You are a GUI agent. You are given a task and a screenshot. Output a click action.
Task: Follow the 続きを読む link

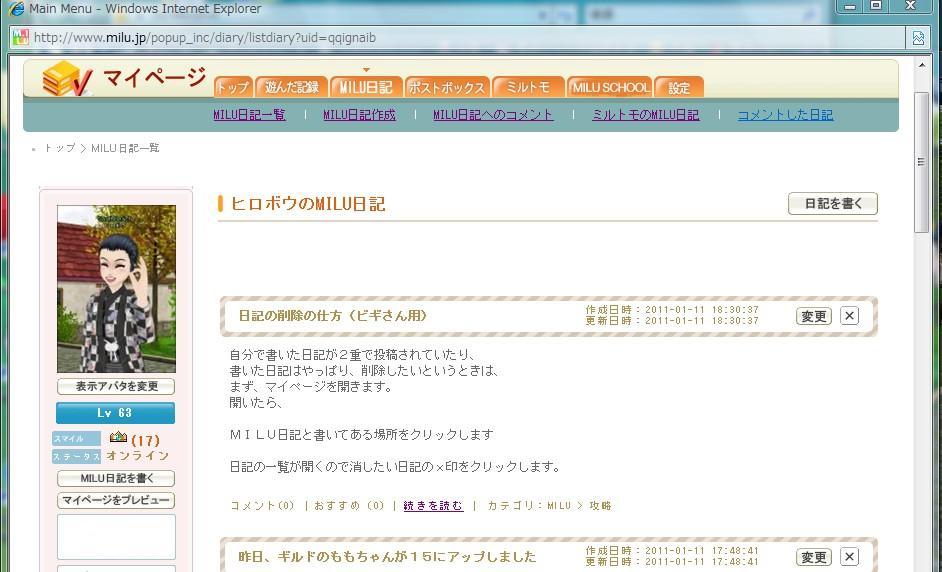pyautogui.click(x=433, y=506)
